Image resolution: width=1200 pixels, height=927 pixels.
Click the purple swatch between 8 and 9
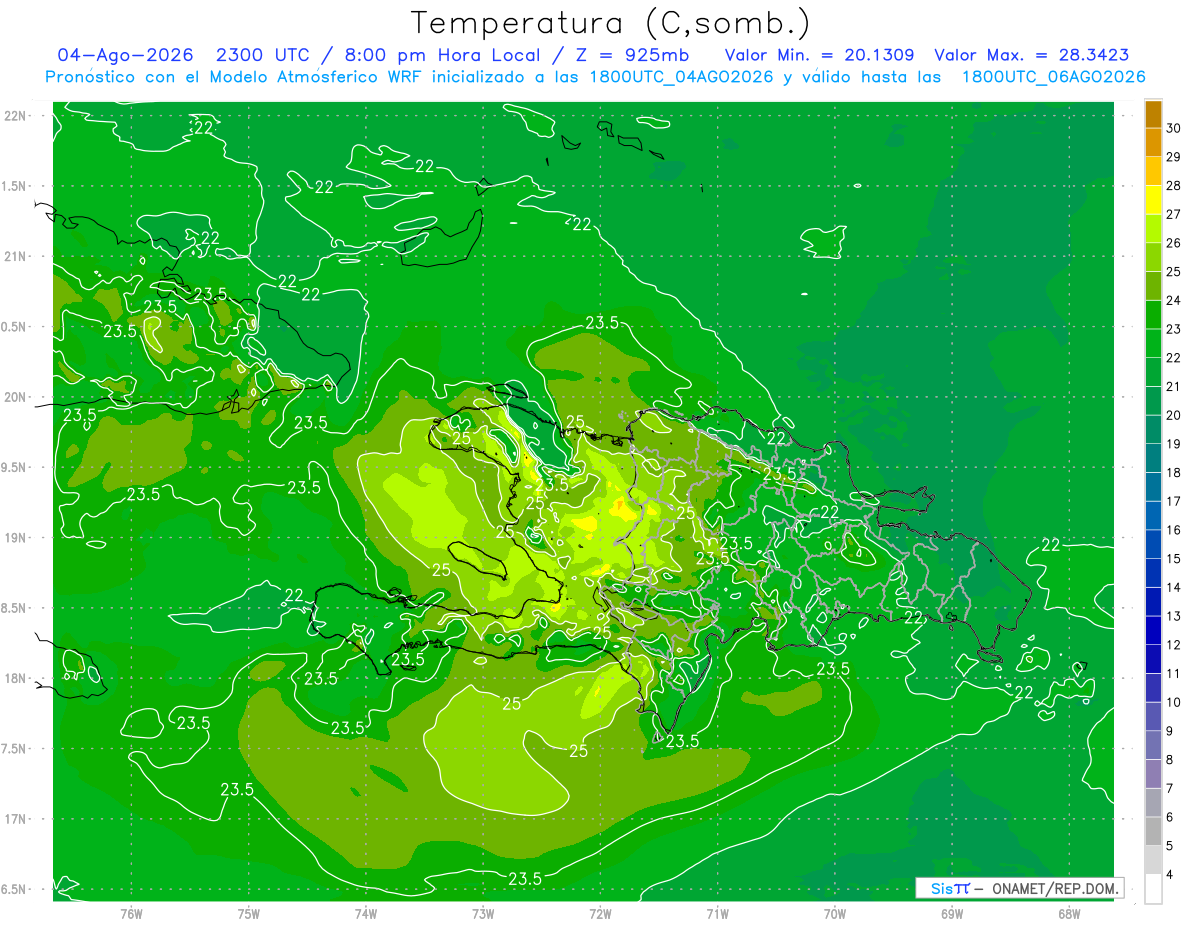coord(1153,745)
